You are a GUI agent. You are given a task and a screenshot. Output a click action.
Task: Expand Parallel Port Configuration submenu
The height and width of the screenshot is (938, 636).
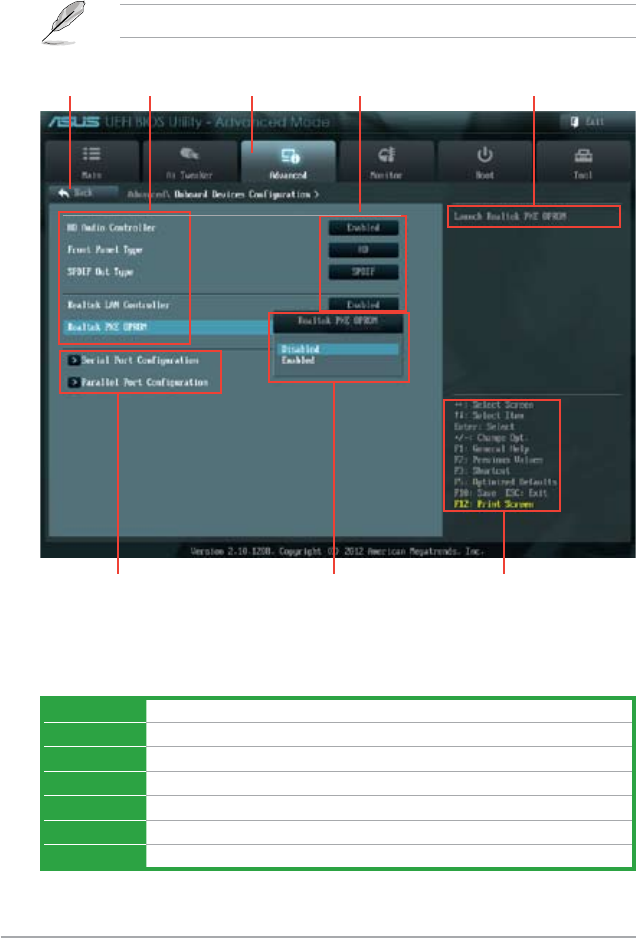click(138, 382)
